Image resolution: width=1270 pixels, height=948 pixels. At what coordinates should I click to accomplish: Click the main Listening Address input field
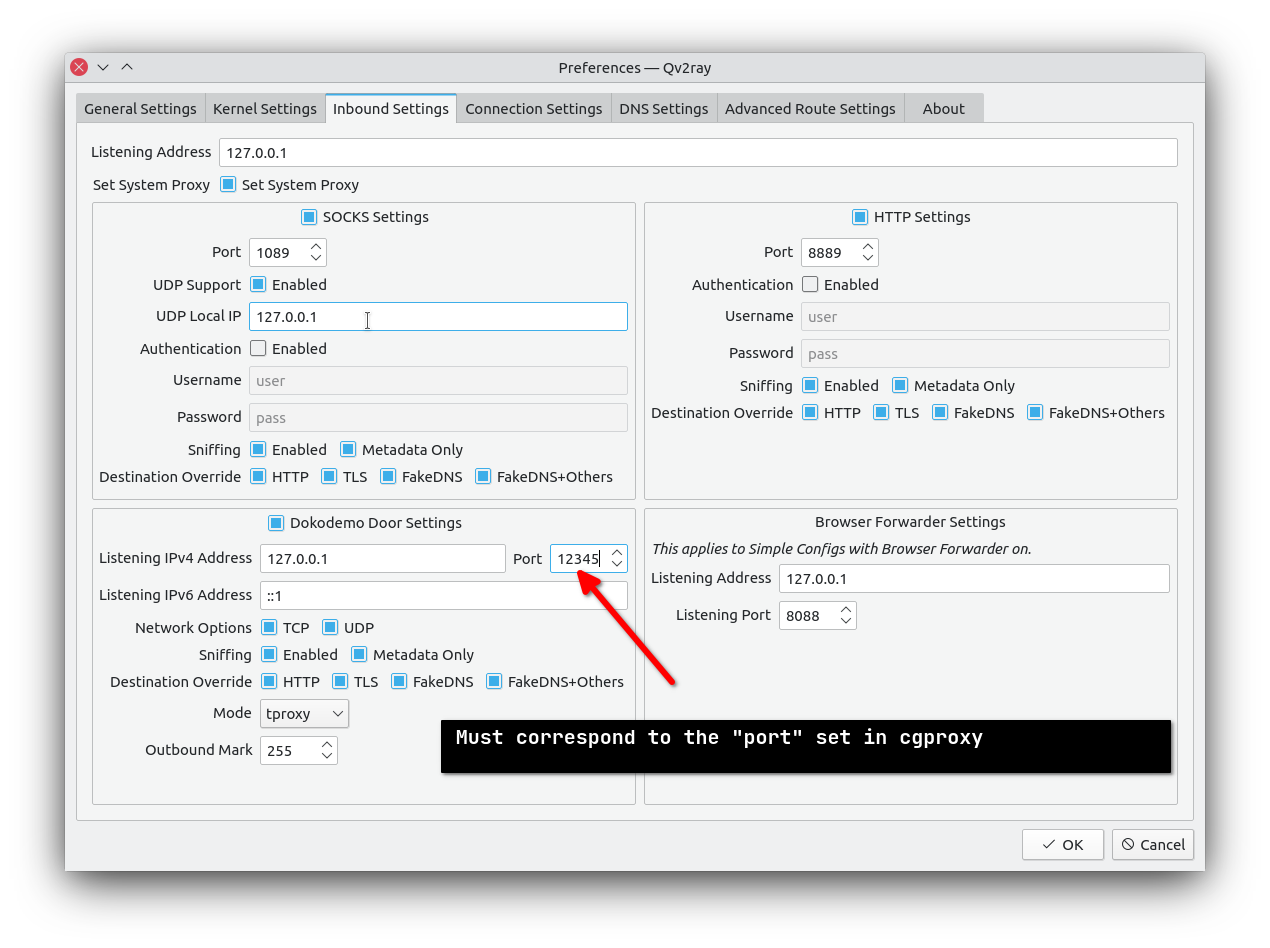pos(697,153)
